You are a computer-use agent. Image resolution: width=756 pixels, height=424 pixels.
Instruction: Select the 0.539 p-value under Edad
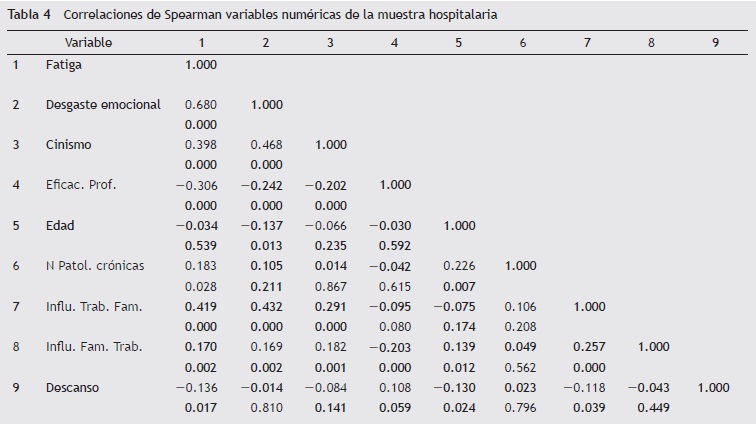pos(201,246)
